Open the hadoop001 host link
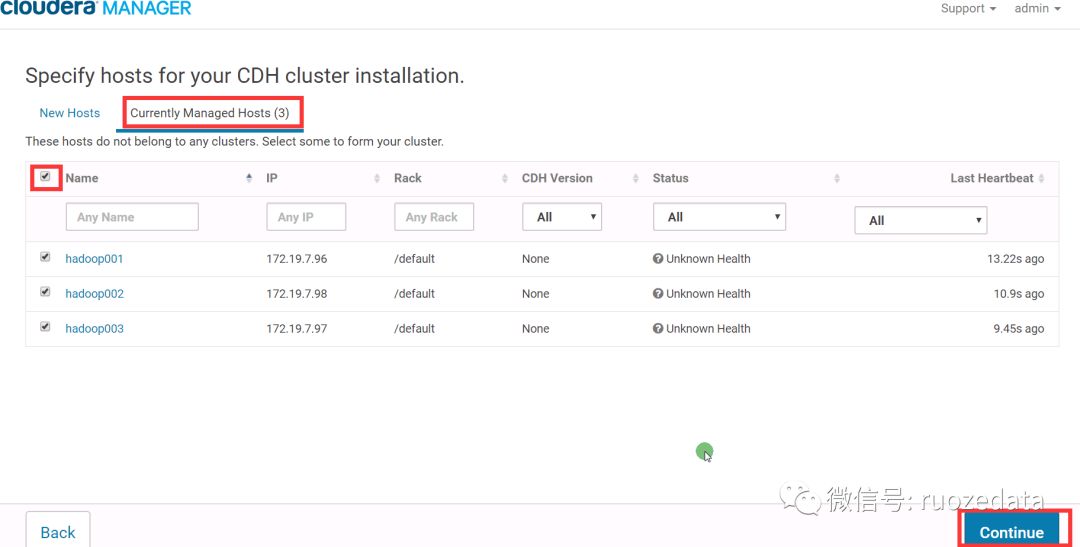The width and height of the screenshot is (1080, 547). click(94, 259)
